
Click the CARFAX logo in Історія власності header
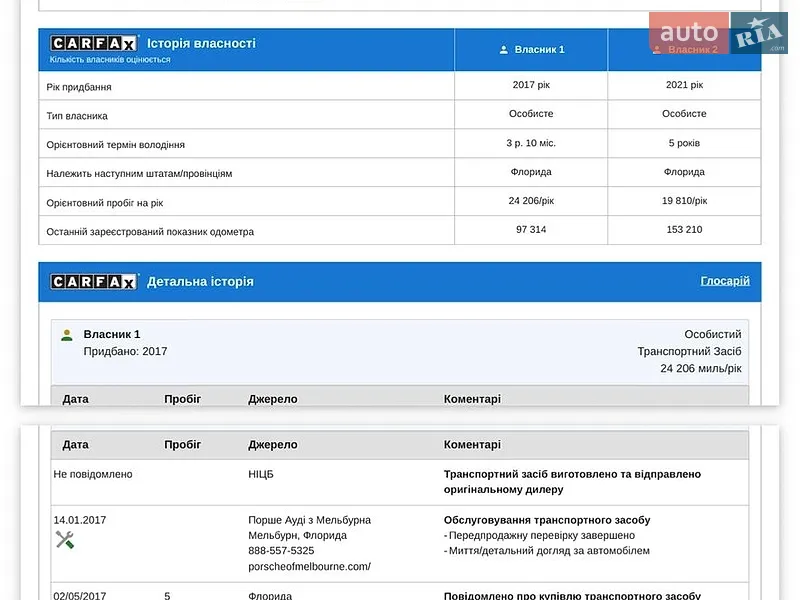pyautogui.click(x=94, y=43)
